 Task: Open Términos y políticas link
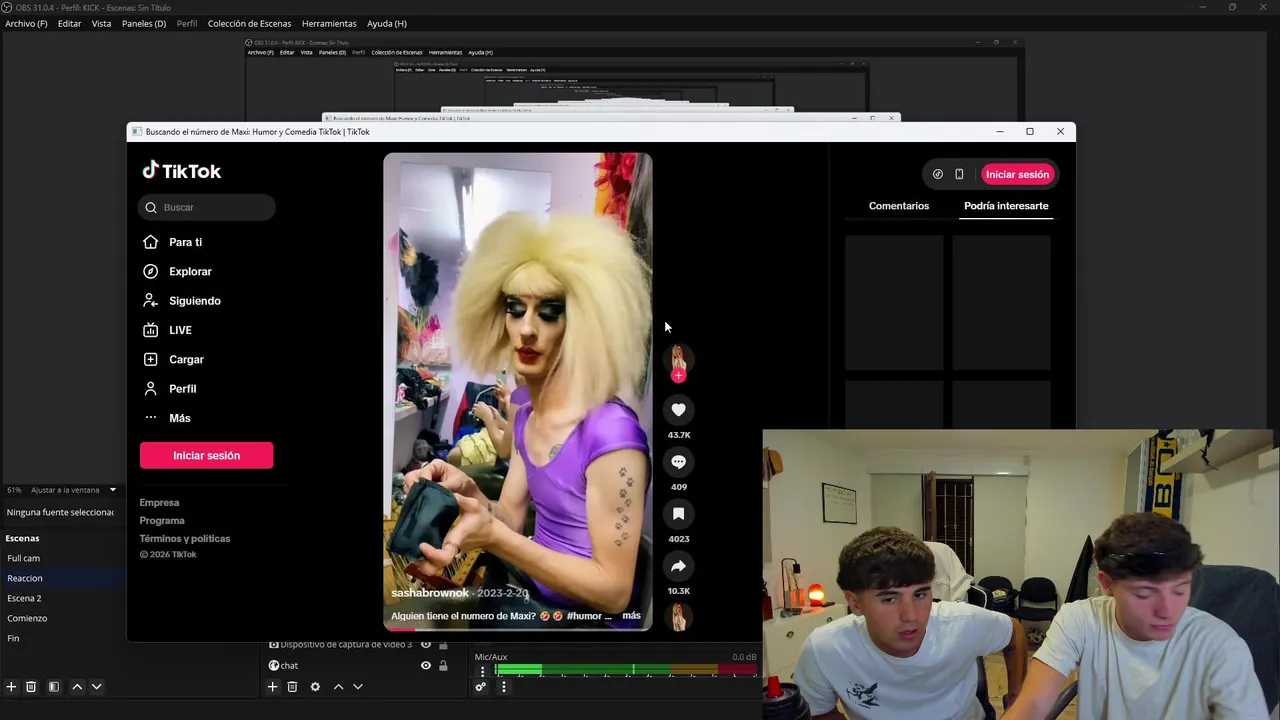(x=185, y=539)
